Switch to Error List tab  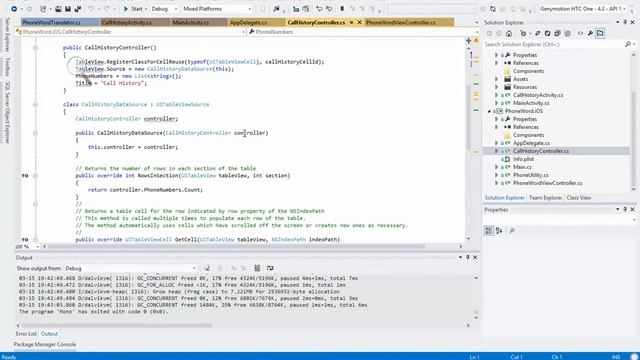pyautogui.click(x=26, y=333)
